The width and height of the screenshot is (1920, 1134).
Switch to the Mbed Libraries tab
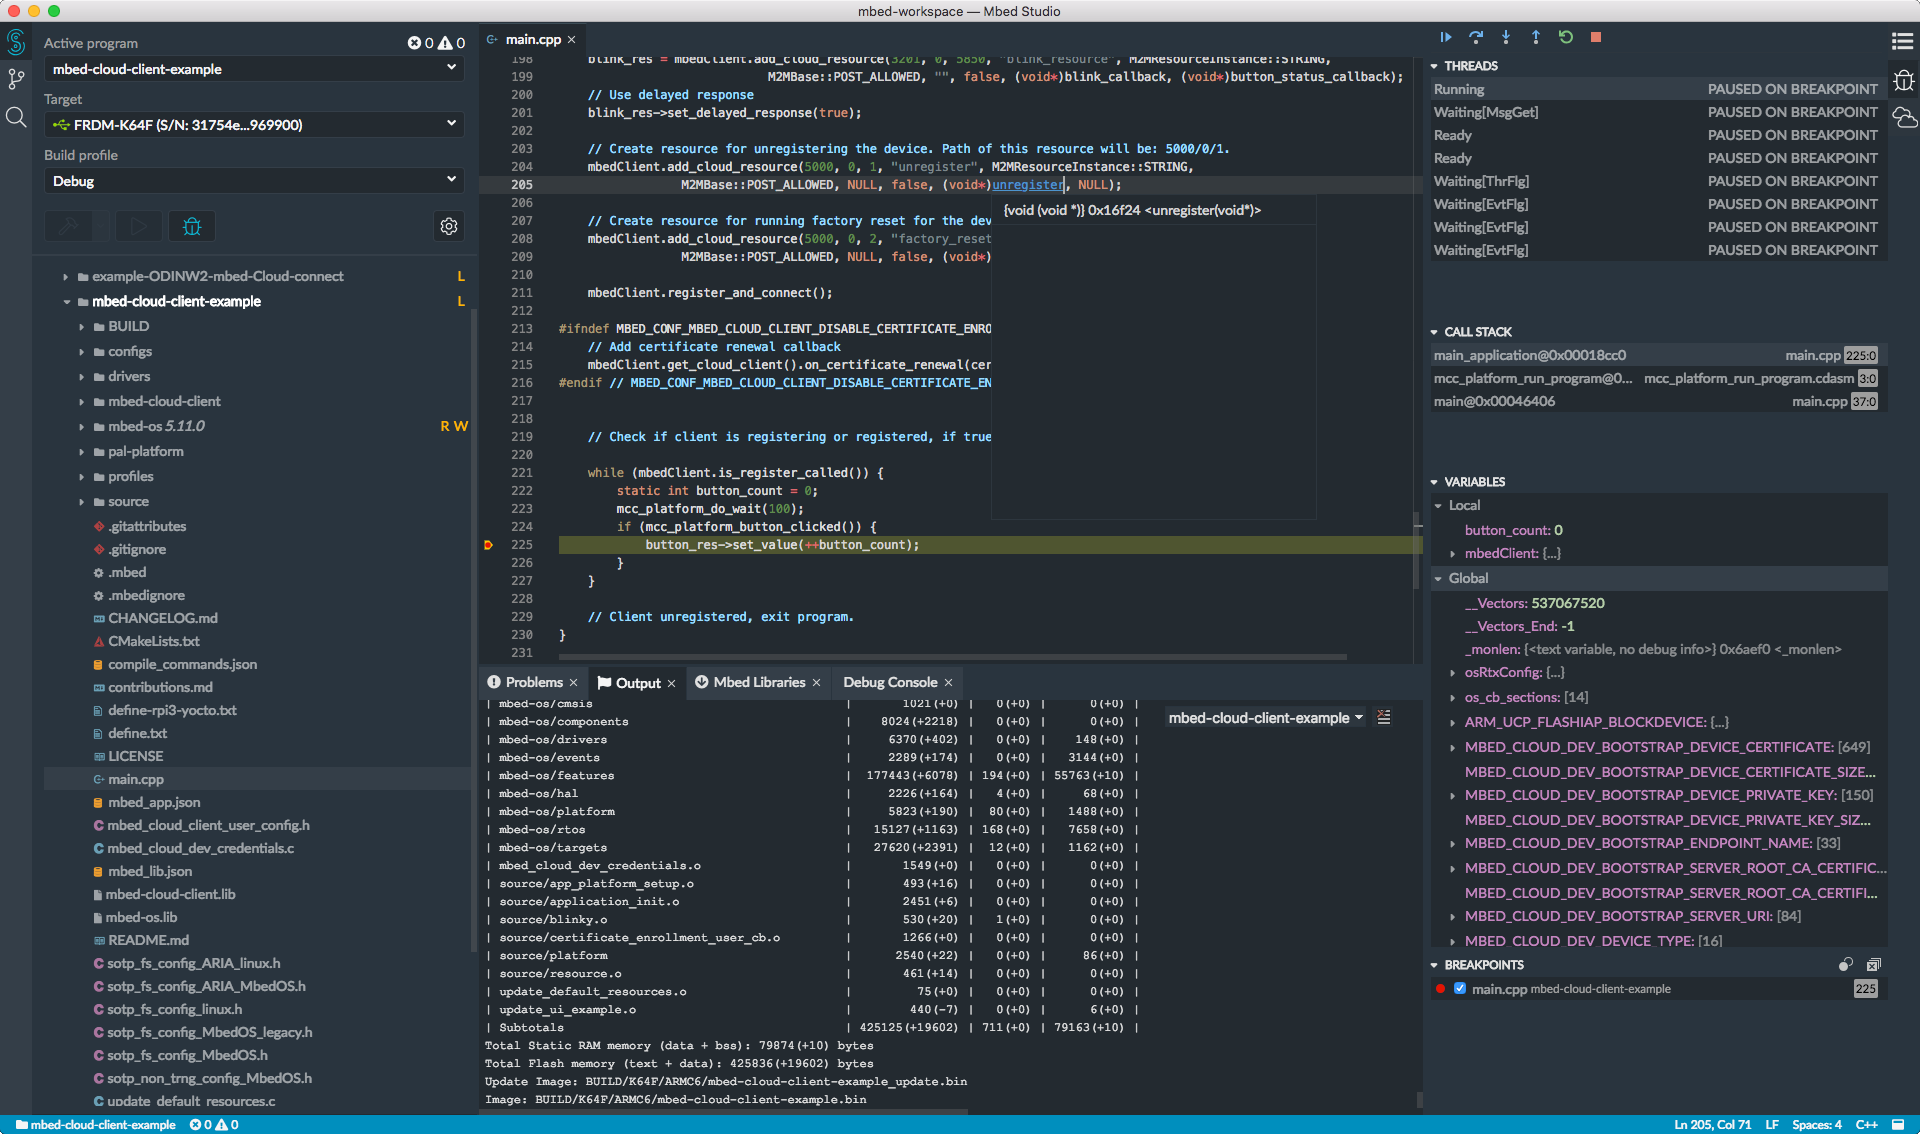[758, 682]
